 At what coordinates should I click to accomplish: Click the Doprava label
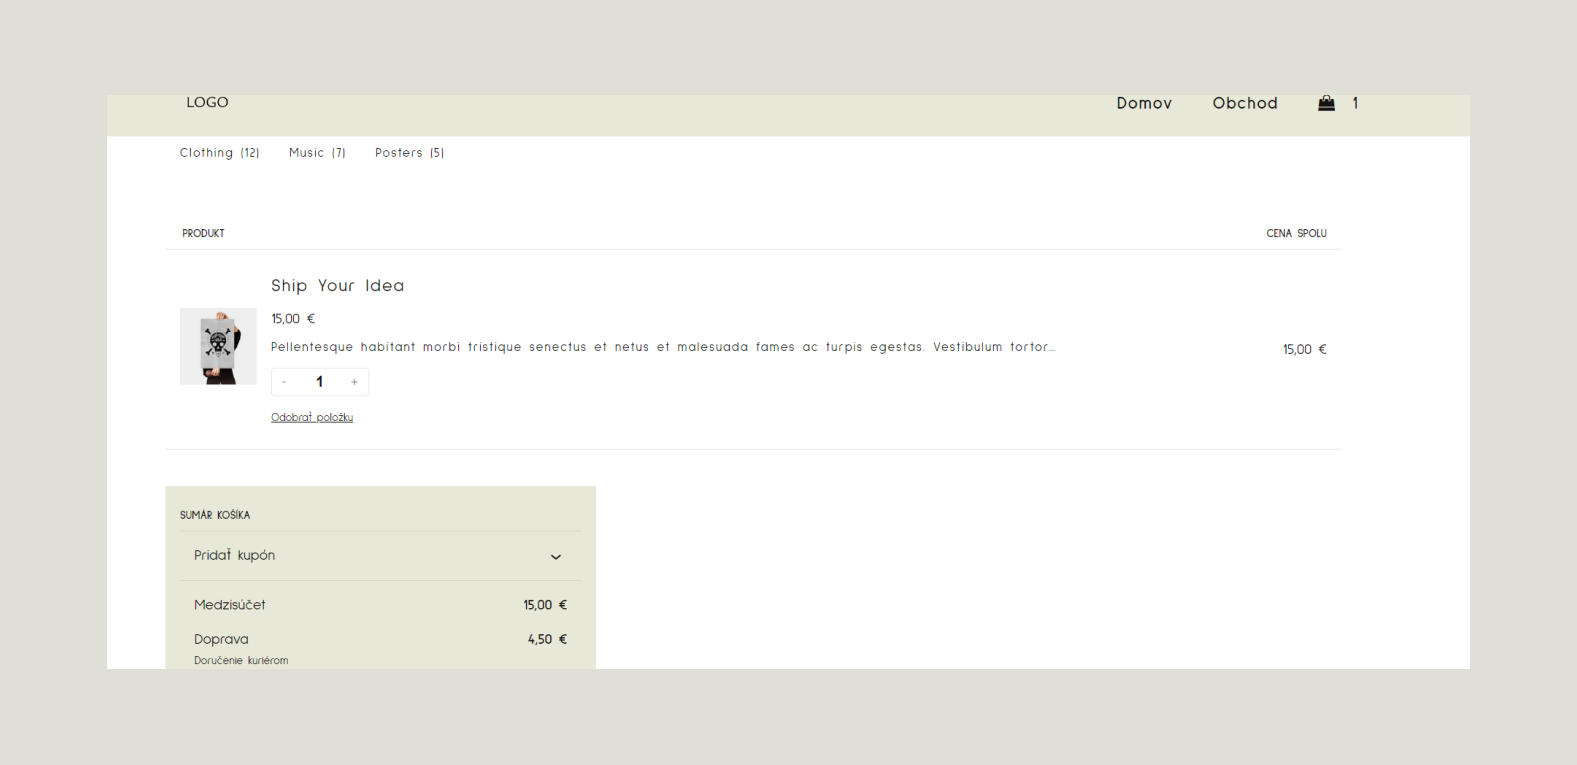221,639
